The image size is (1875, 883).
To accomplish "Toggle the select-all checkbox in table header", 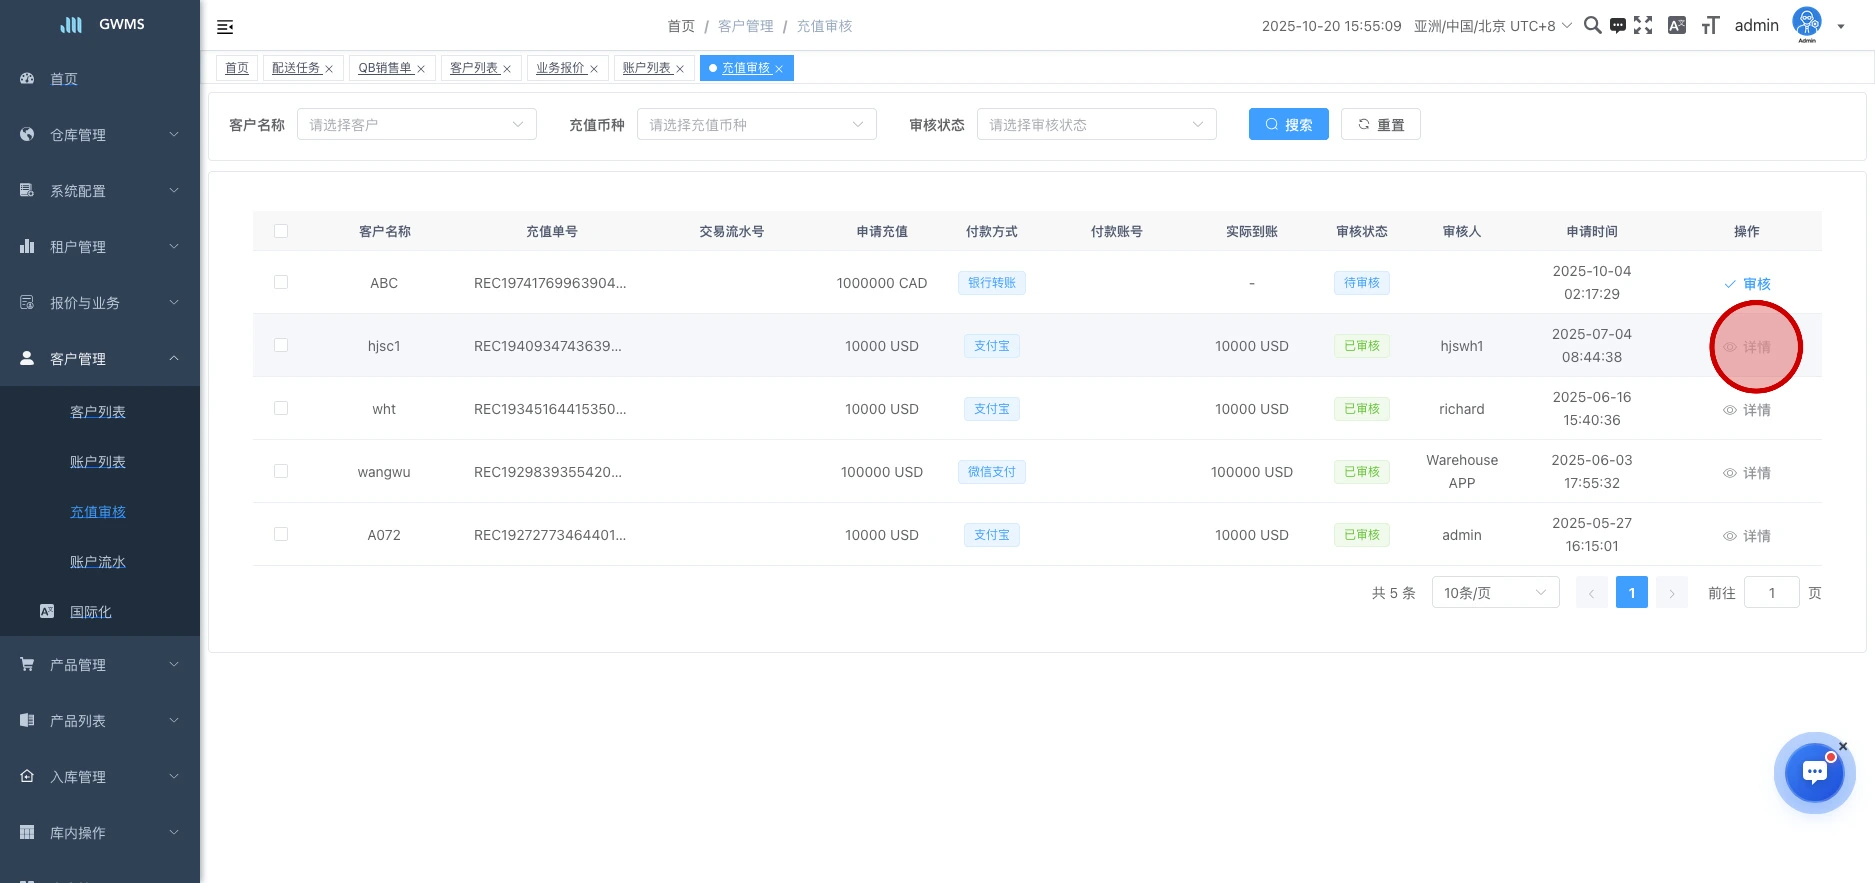I will pyautogui.click(x=281, y=231).
